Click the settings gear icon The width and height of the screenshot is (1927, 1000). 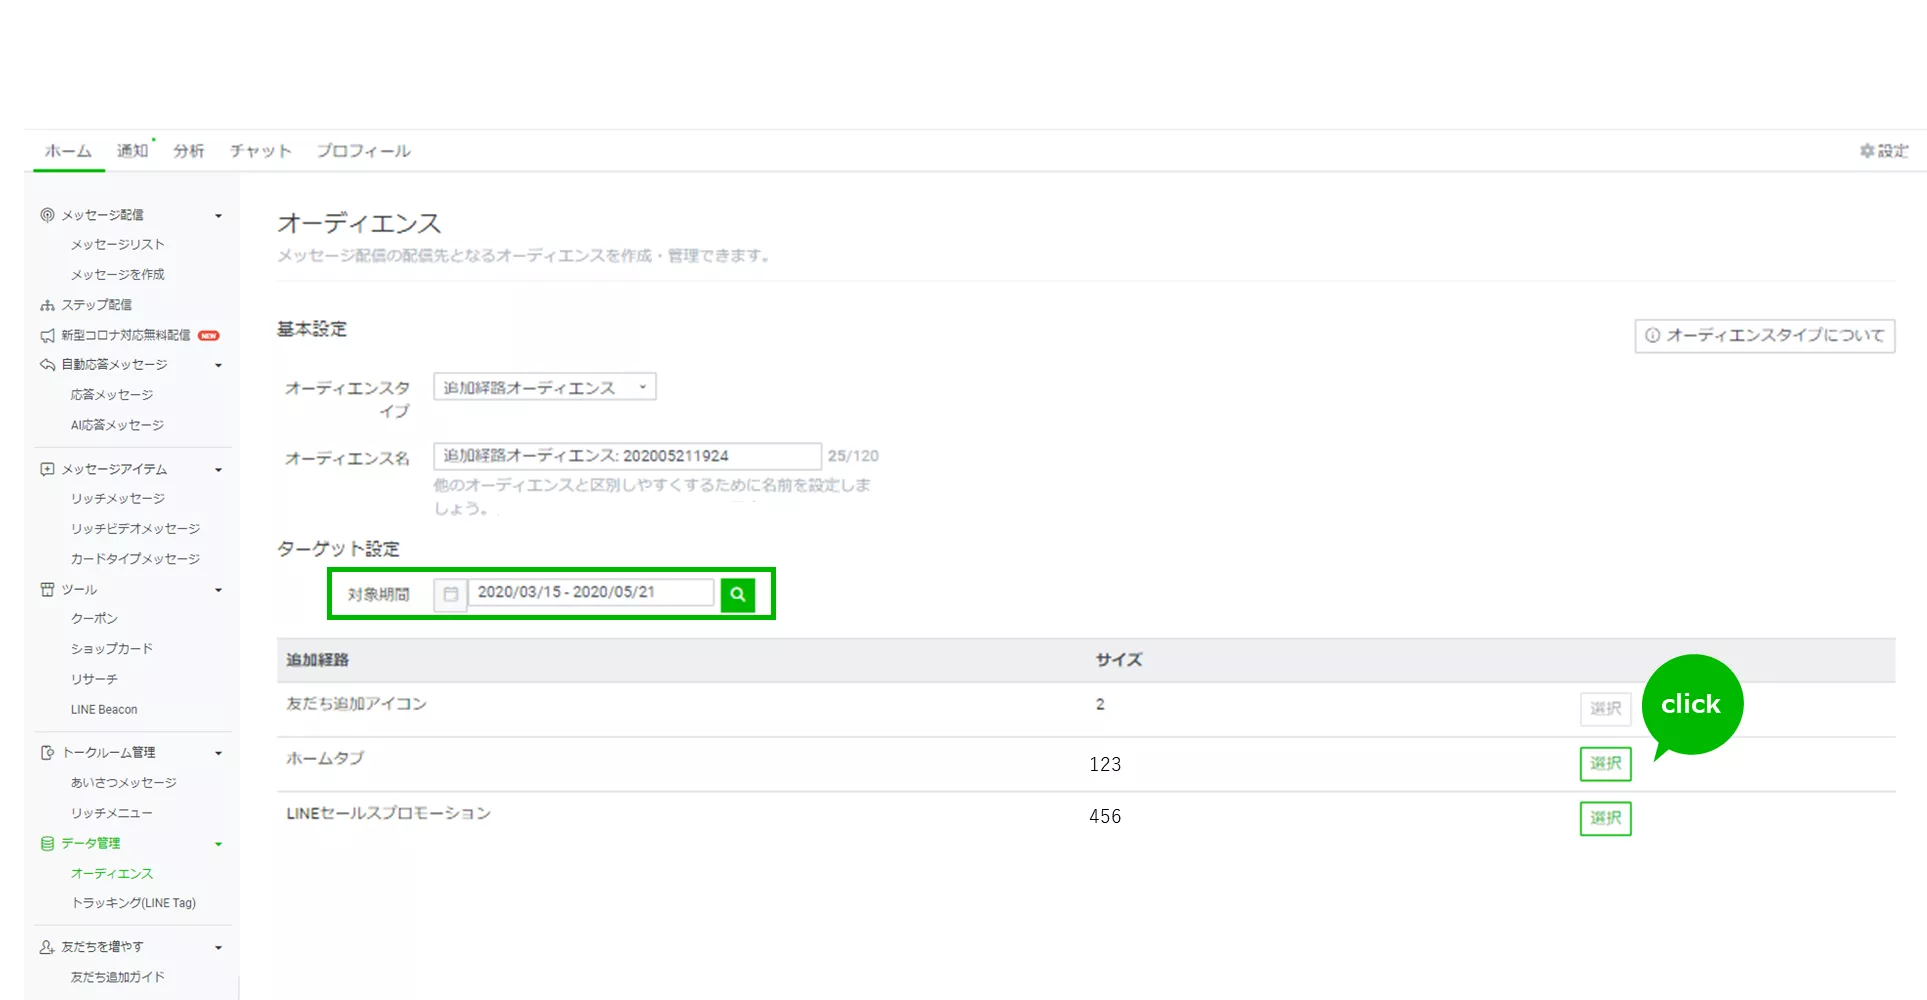pyautogui.click(x=1866, y=151)
